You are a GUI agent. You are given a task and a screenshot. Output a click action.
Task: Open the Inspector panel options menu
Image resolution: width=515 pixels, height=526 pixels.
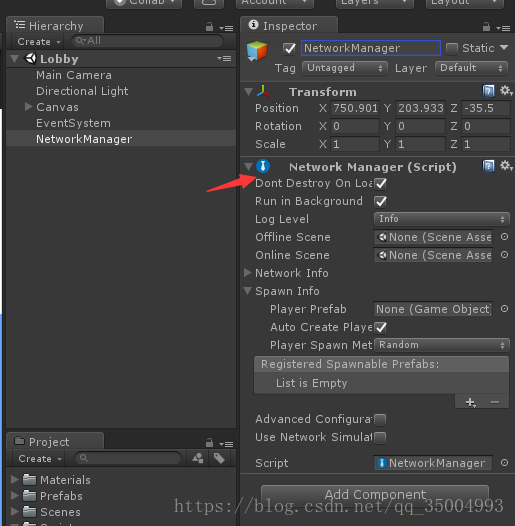(x=503, y=28)
